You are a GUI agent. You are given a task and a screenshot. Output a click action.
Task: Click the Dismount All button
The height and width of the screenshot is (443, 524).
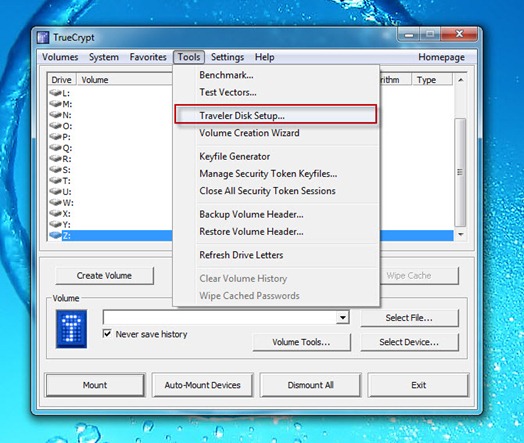(310, 385)
